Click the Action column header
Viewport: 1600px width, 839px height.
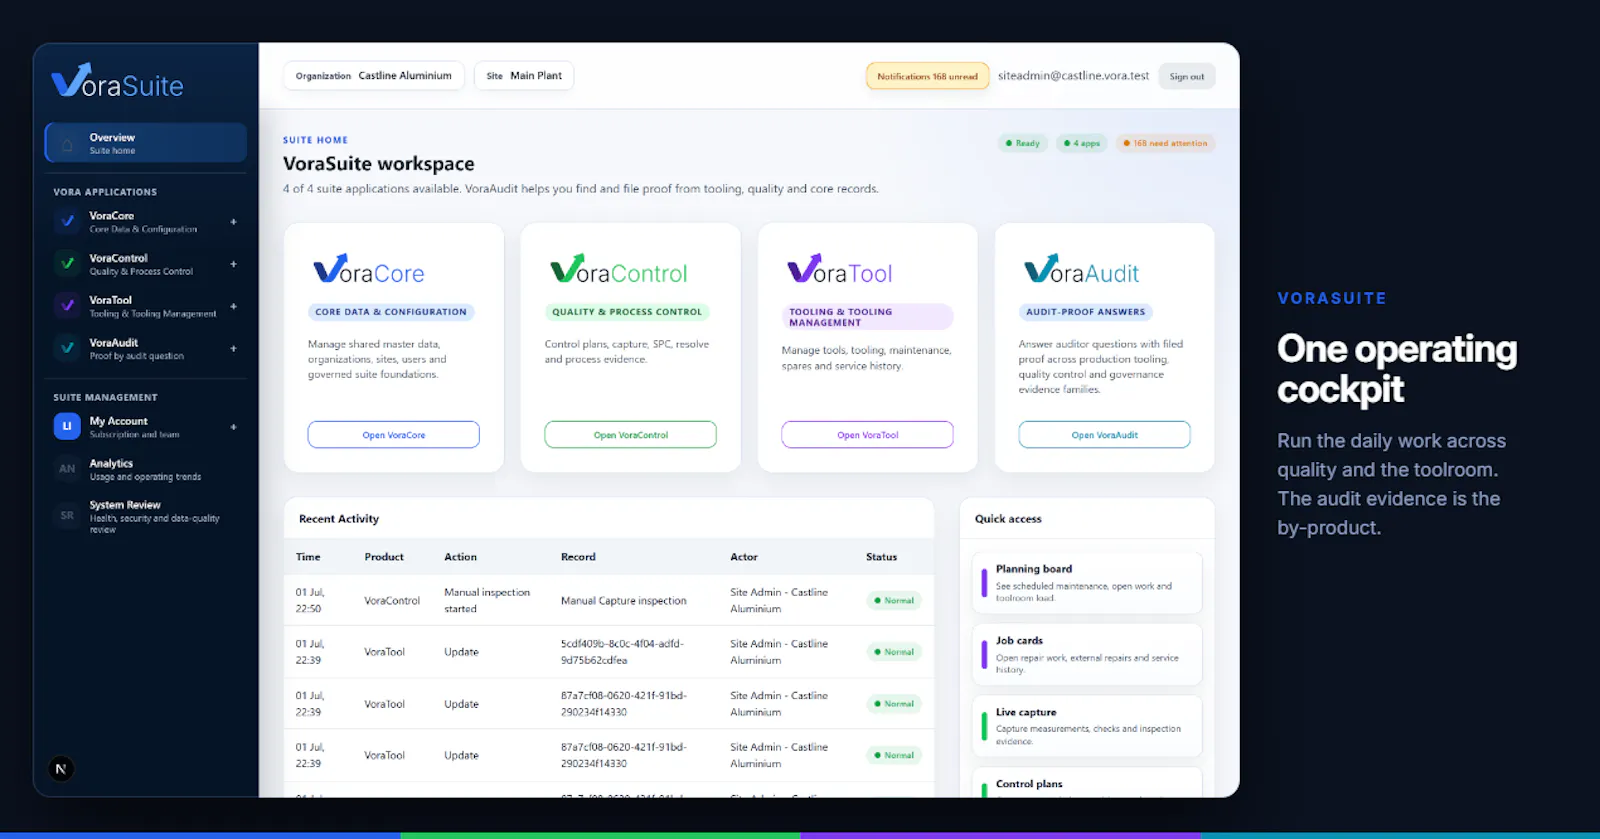460,557
